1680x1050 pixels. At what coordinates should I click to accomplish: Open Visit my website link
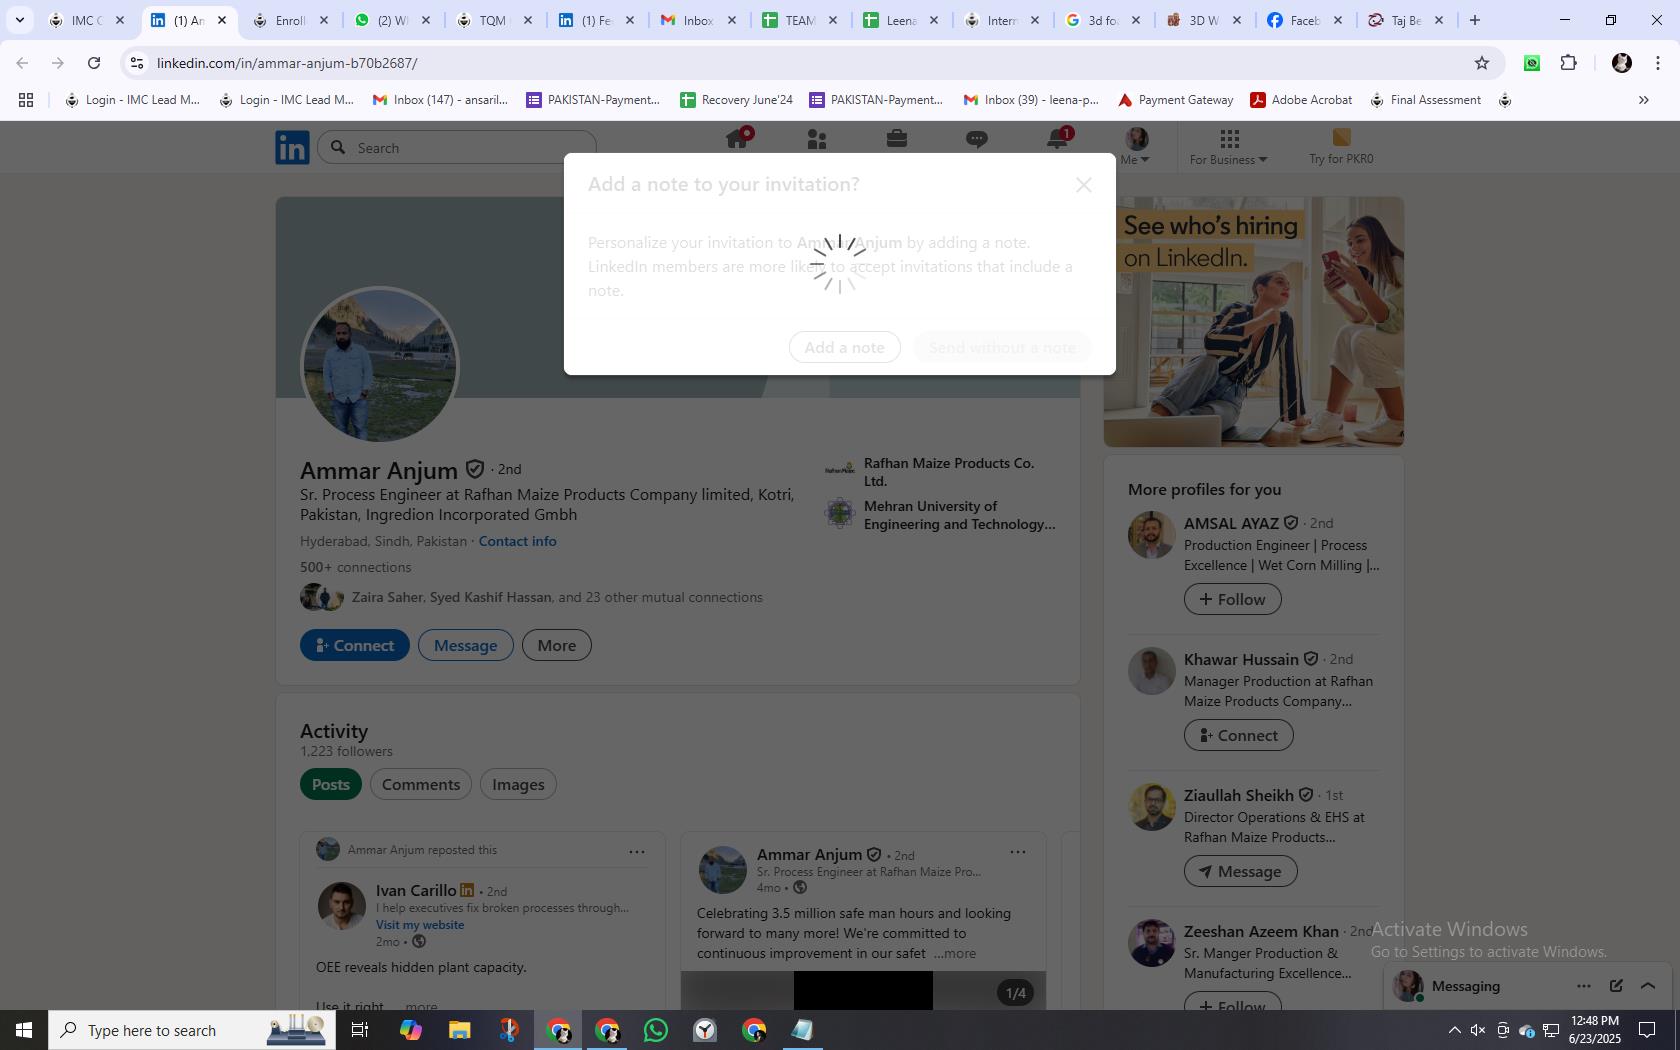420,925
